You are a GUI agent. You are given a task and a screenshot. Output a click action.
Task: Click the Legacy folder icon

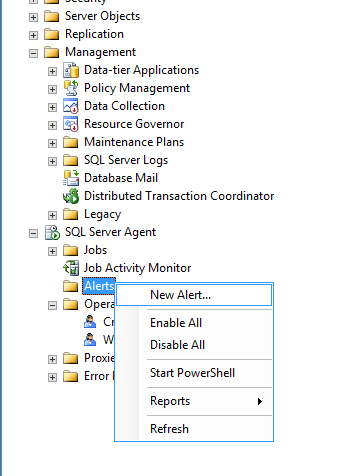click(71, 214)
